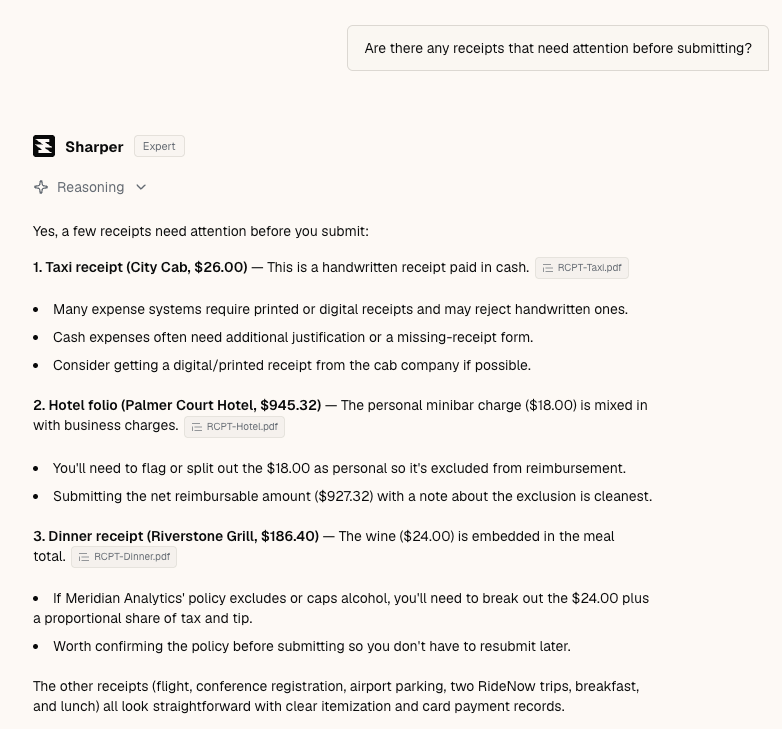This screenshot has height=729, width=782.
Task: Click the closing paragraph about other receipts
Action: (x=336, y=696)
